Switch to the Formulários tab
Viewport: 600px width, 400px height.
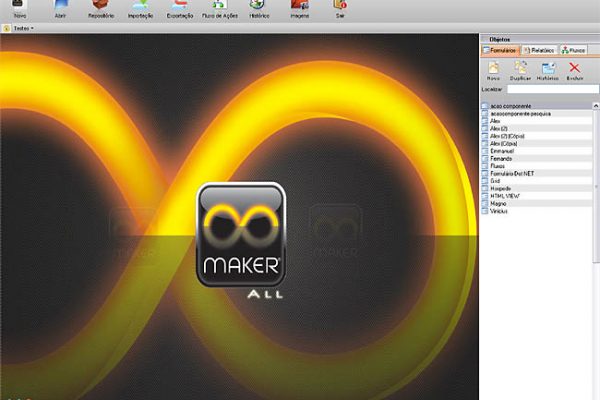coord(500,49)
